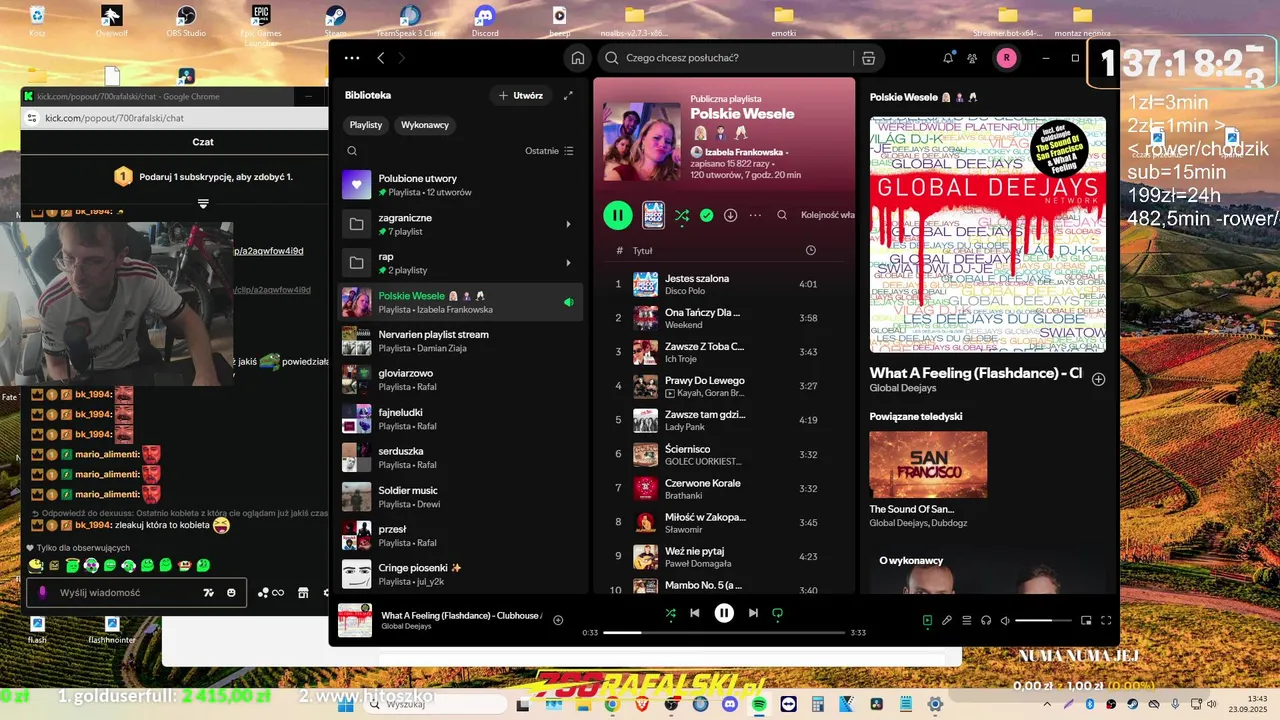This screenshot has height=720, width=1280.
Task: Open Connect to a device headphones icon
Action: (986, 620)
